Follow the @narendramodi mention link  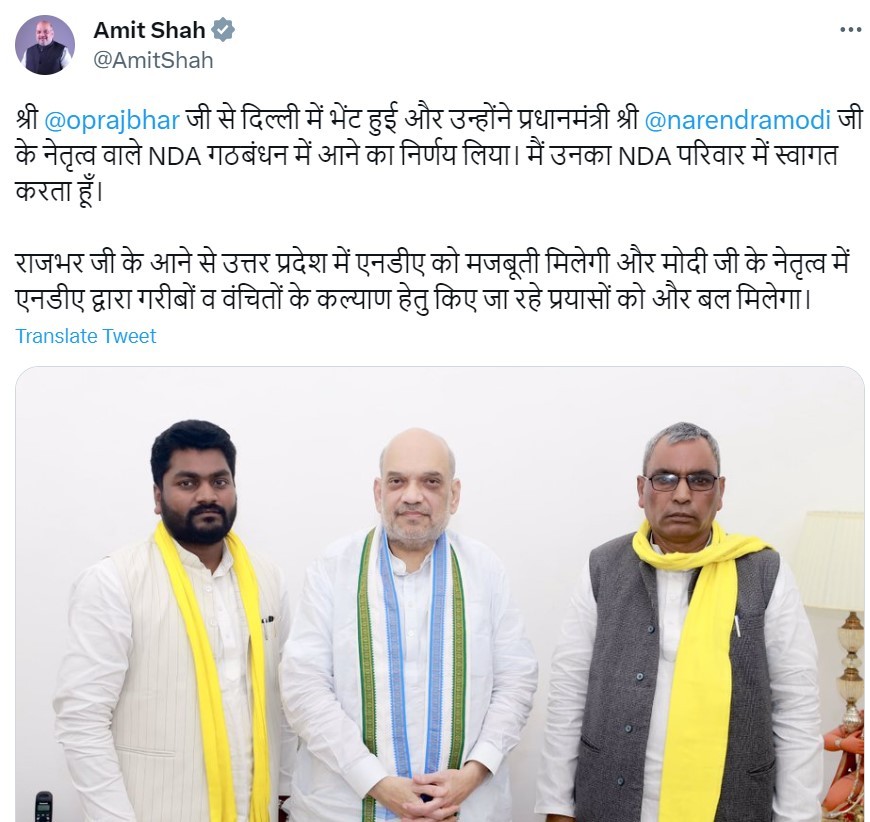[x=737, y=120]
